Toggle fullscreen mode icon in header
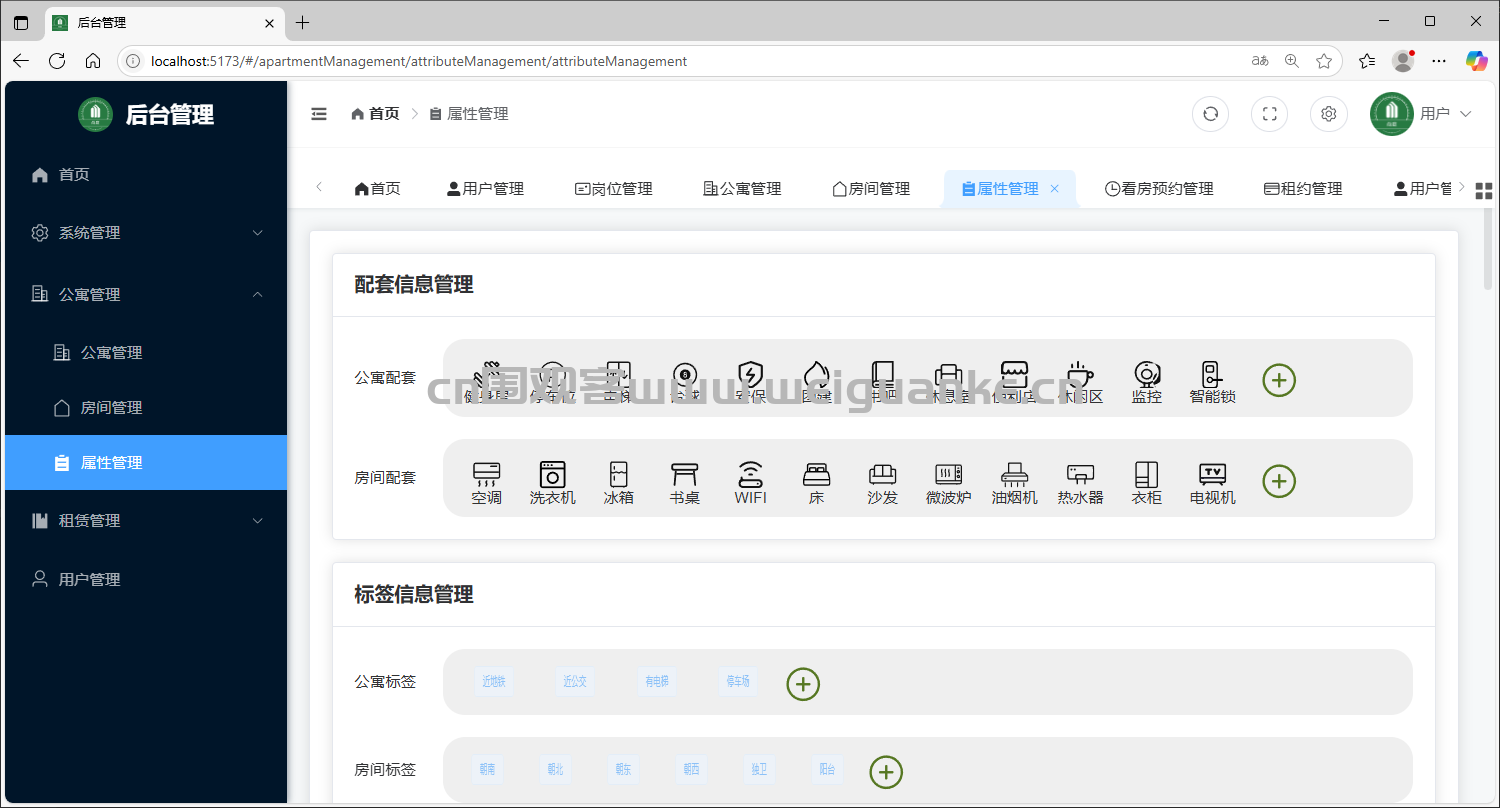Image resolution: width=1500 pixels, height=808 pixels. pyautogui.click(x=1270, y=114)
